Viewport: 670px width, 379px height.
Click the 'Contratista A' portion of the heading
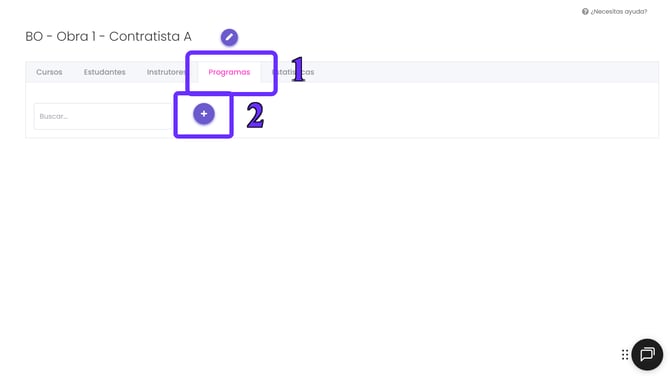pos(150,36)
